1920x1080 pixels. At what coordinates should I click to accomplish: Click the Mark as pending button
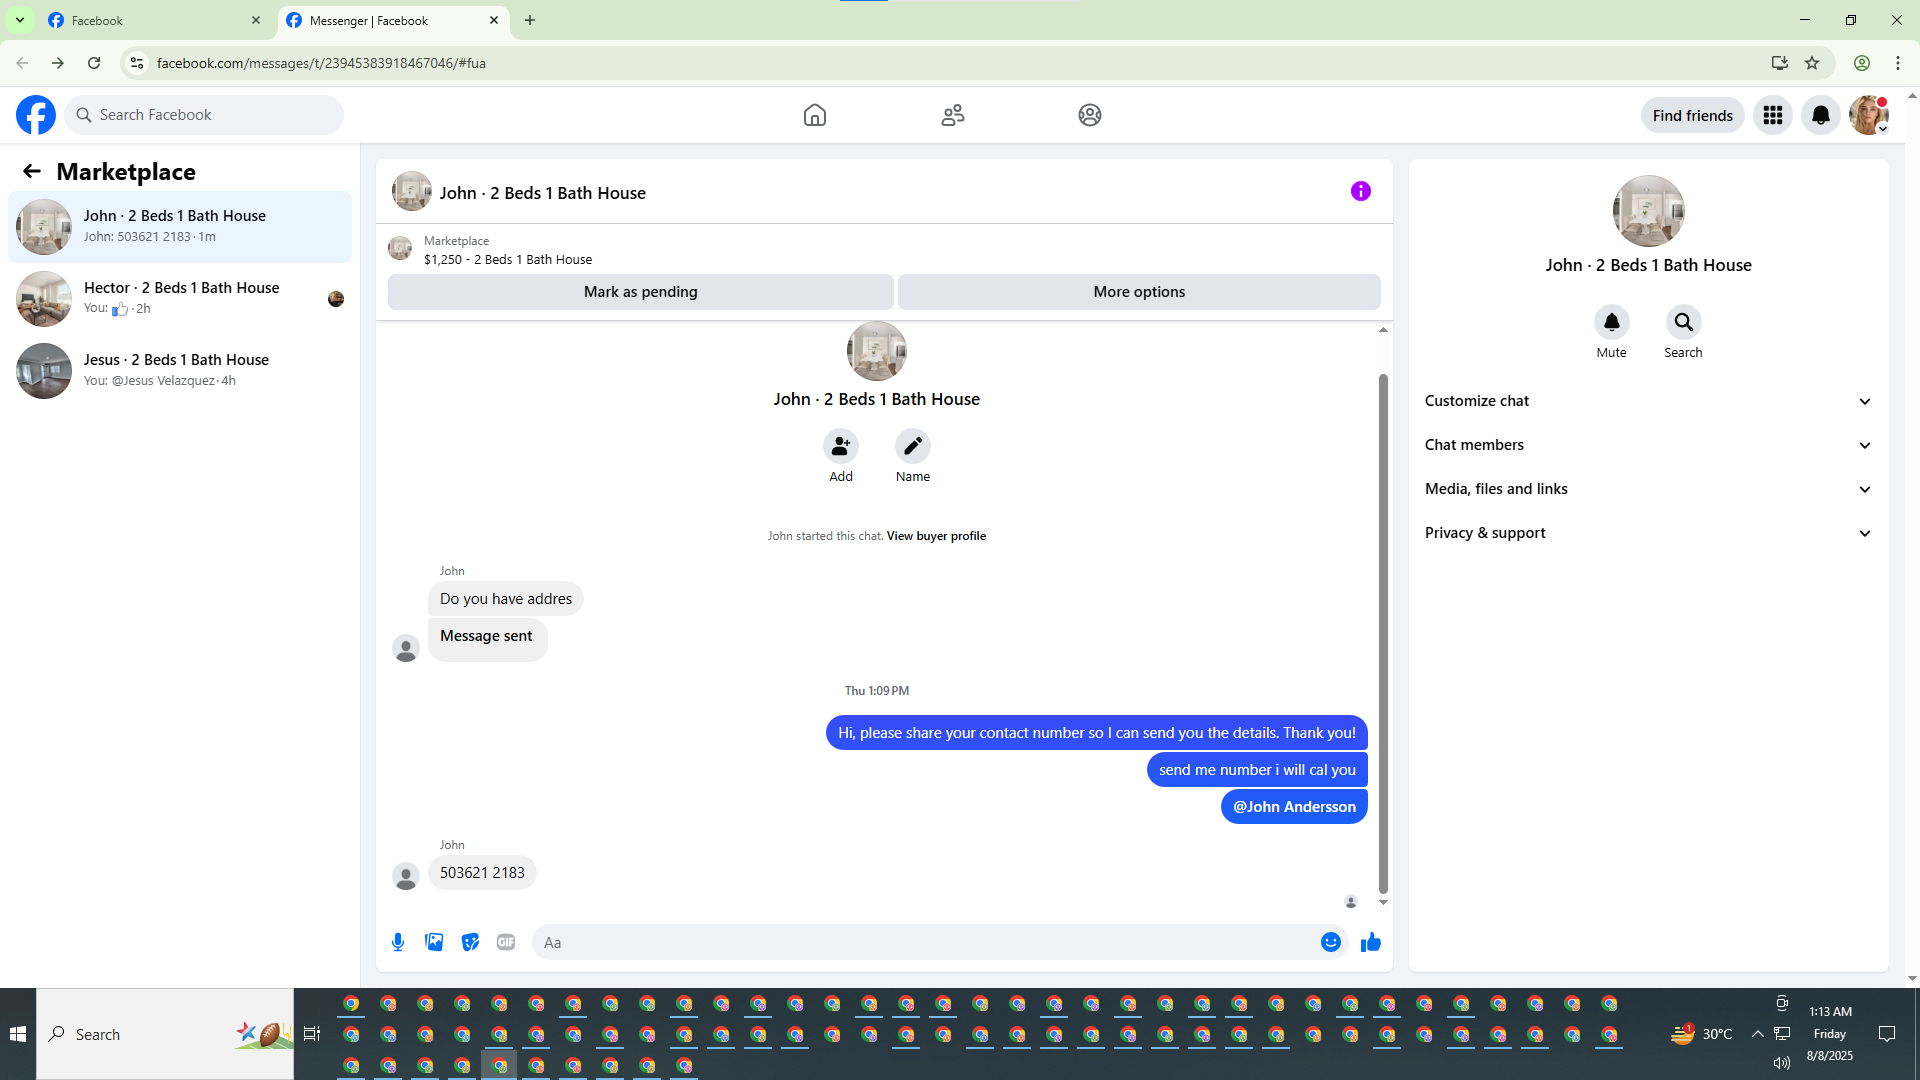[x=640, y=292]
